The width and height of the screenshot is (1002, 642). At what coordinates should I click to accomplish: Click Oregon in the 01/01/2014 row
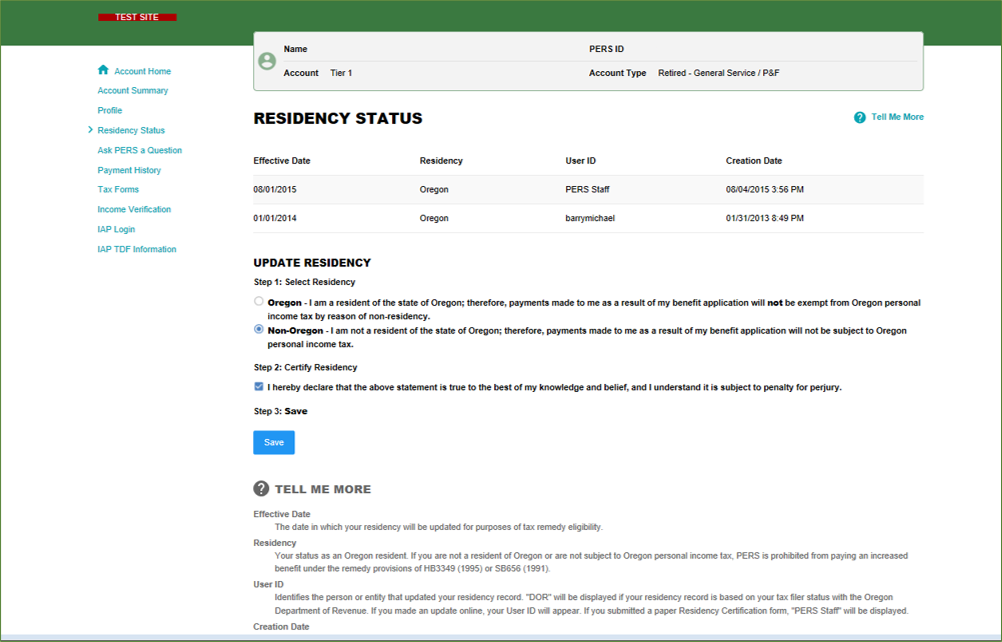434,218
